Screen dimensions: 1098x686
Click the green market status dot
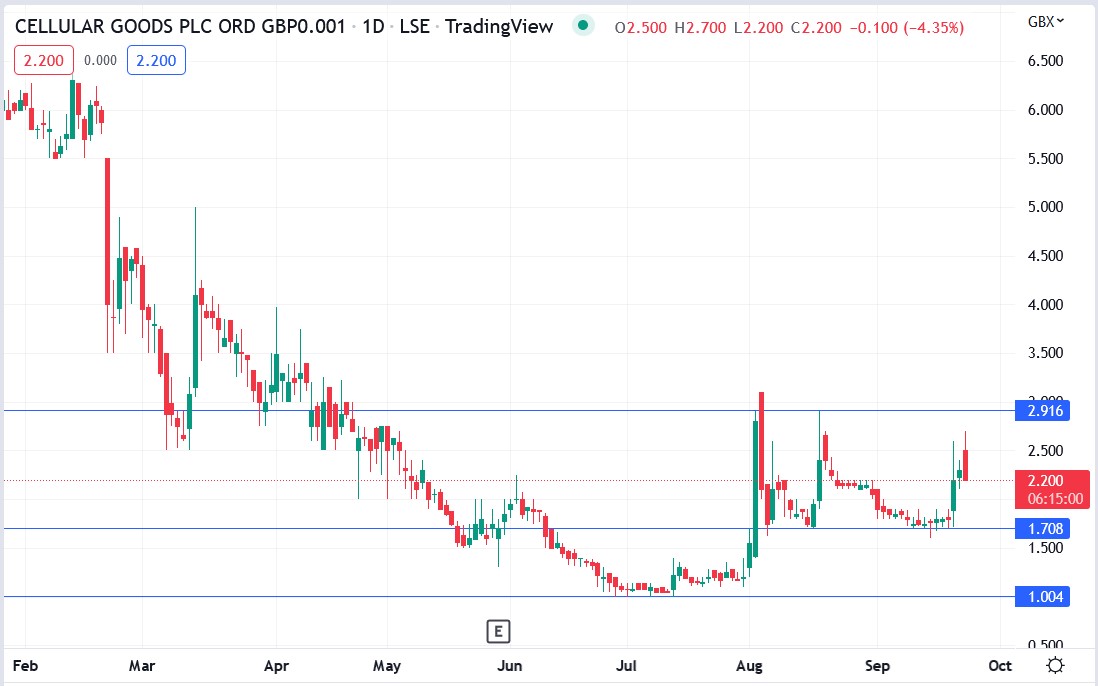[x=581, y=26]
